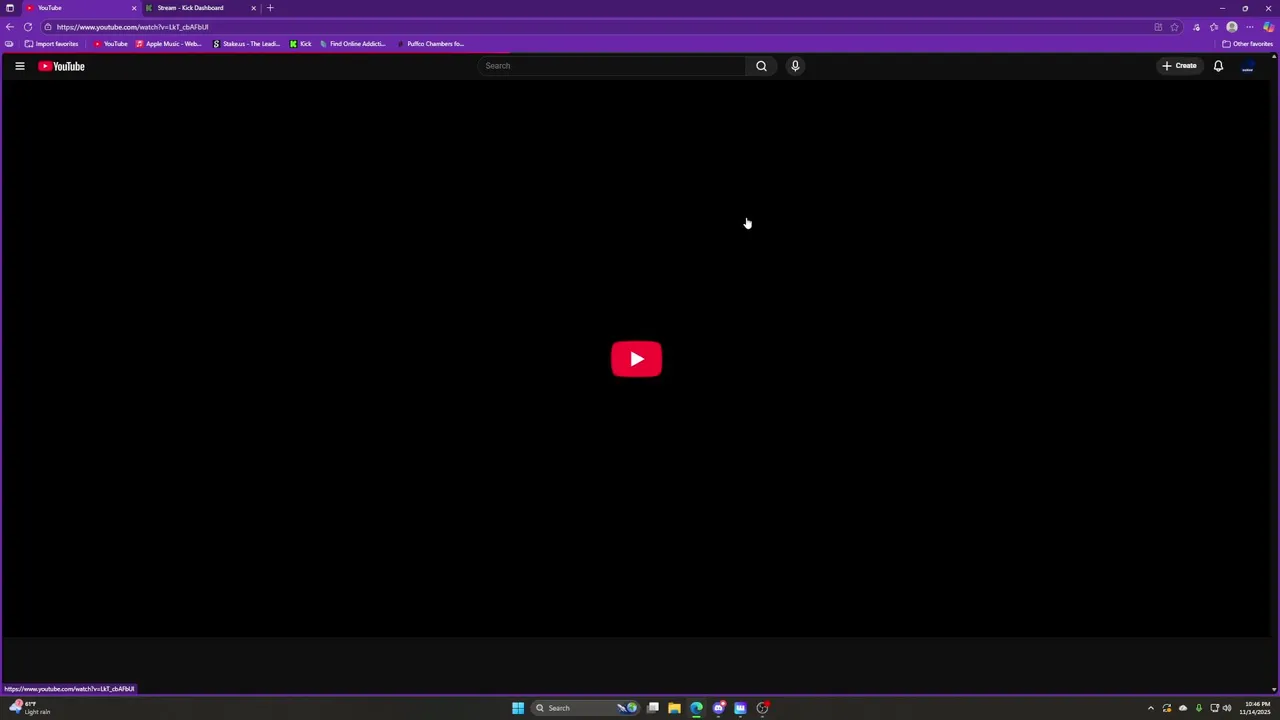This screenshot has width=1280, height=720.
Task: Open Microsoft Edge taskbar icon
Action: pyautogui.click(x=696, y=708)
